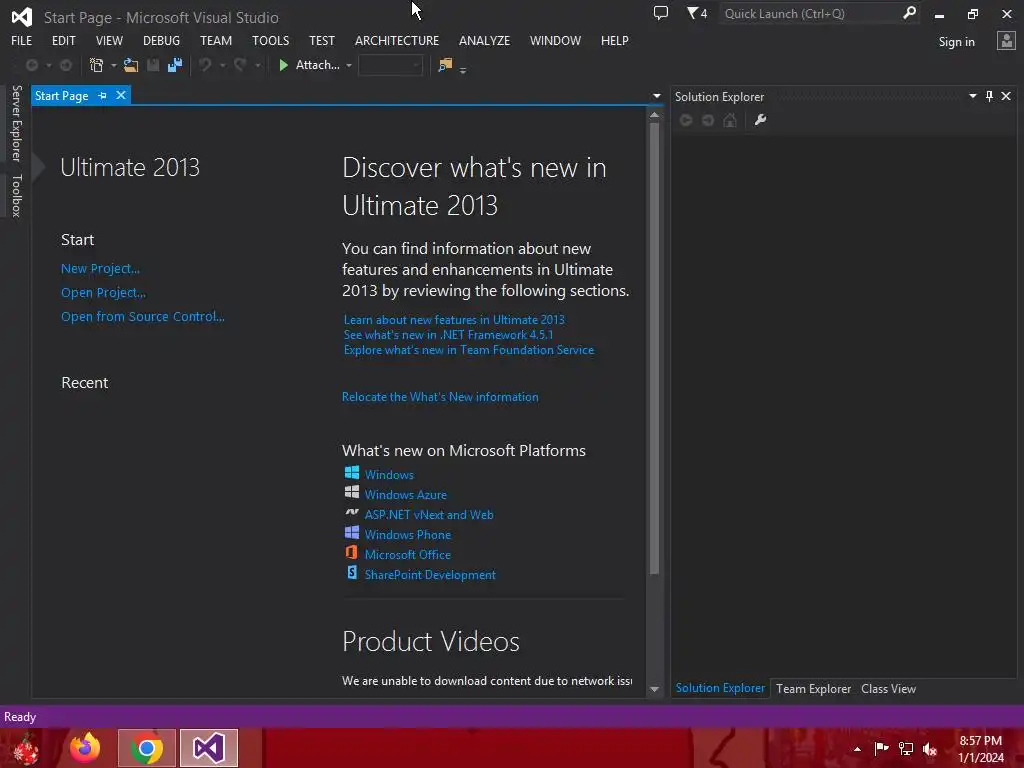Click the Save toolbar icon

pos(153,65)
